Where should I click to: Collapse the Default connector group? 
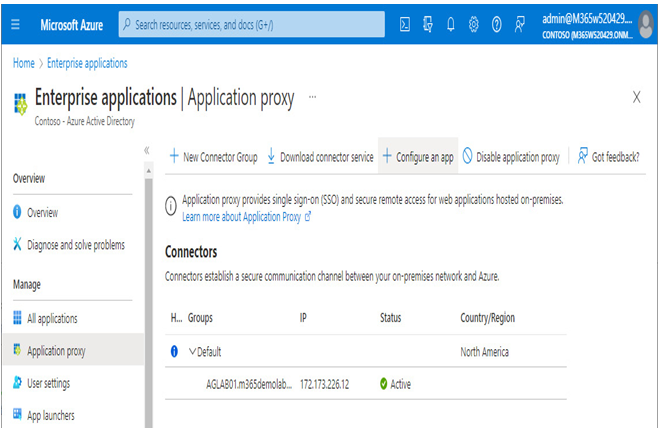coord(193,351)
